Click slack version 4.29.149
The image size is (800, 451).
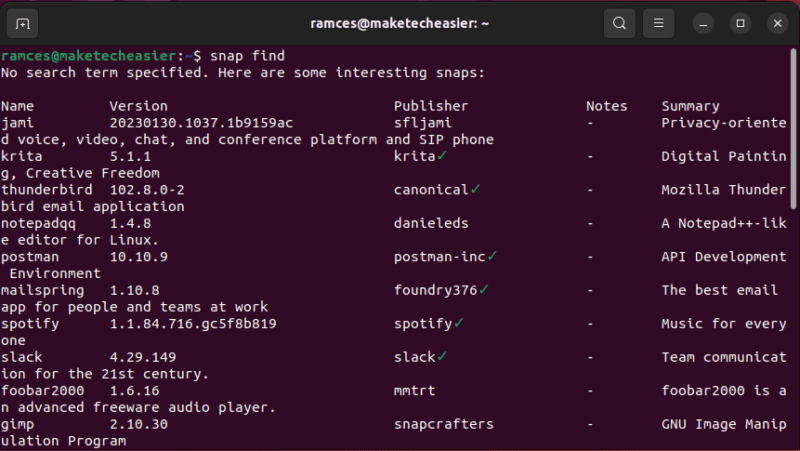point(143,357)
